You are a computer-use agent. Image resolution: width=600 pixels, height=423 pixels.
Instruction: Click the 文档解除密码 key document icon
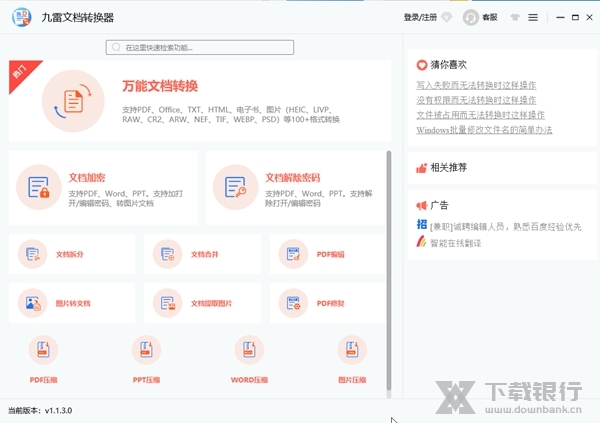tap(235, 187)
